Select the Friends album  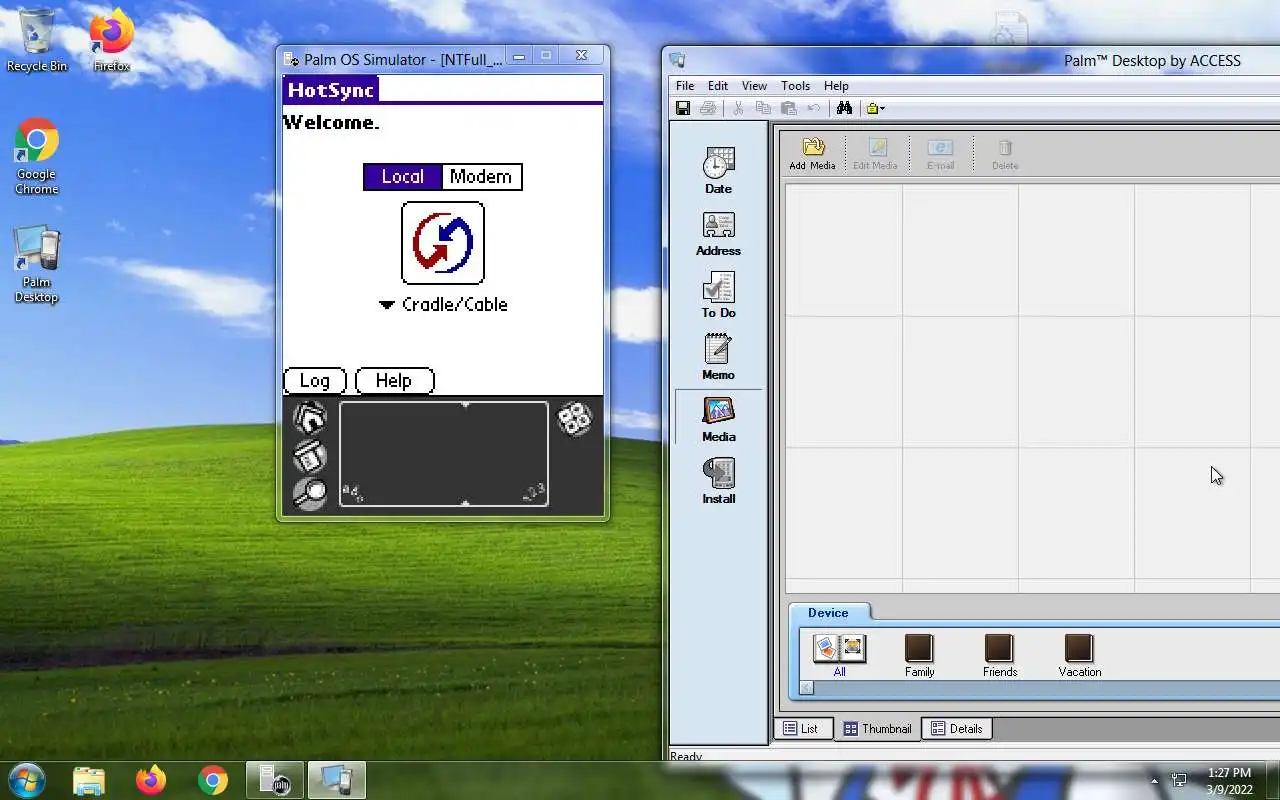pyautogui.click(x=999, y=656)
